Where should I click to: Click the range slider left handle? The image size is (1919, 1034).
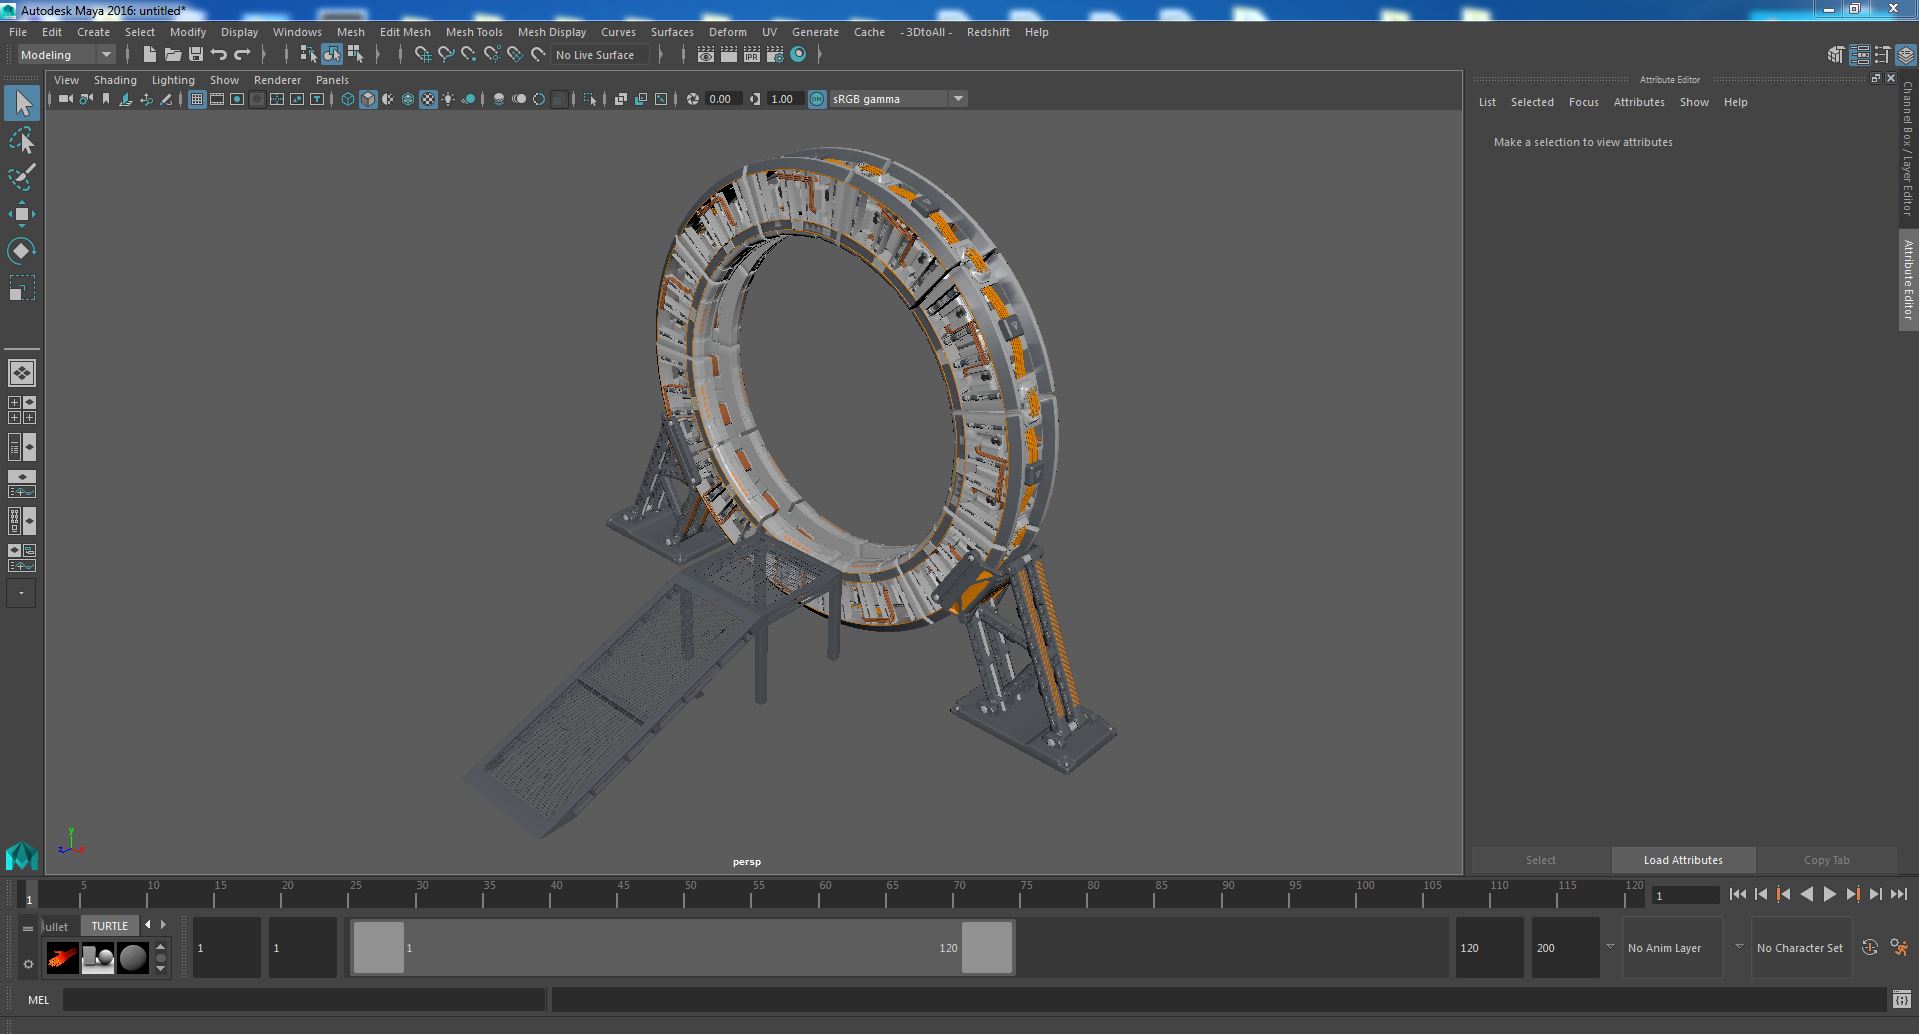[x=378, y=947]
